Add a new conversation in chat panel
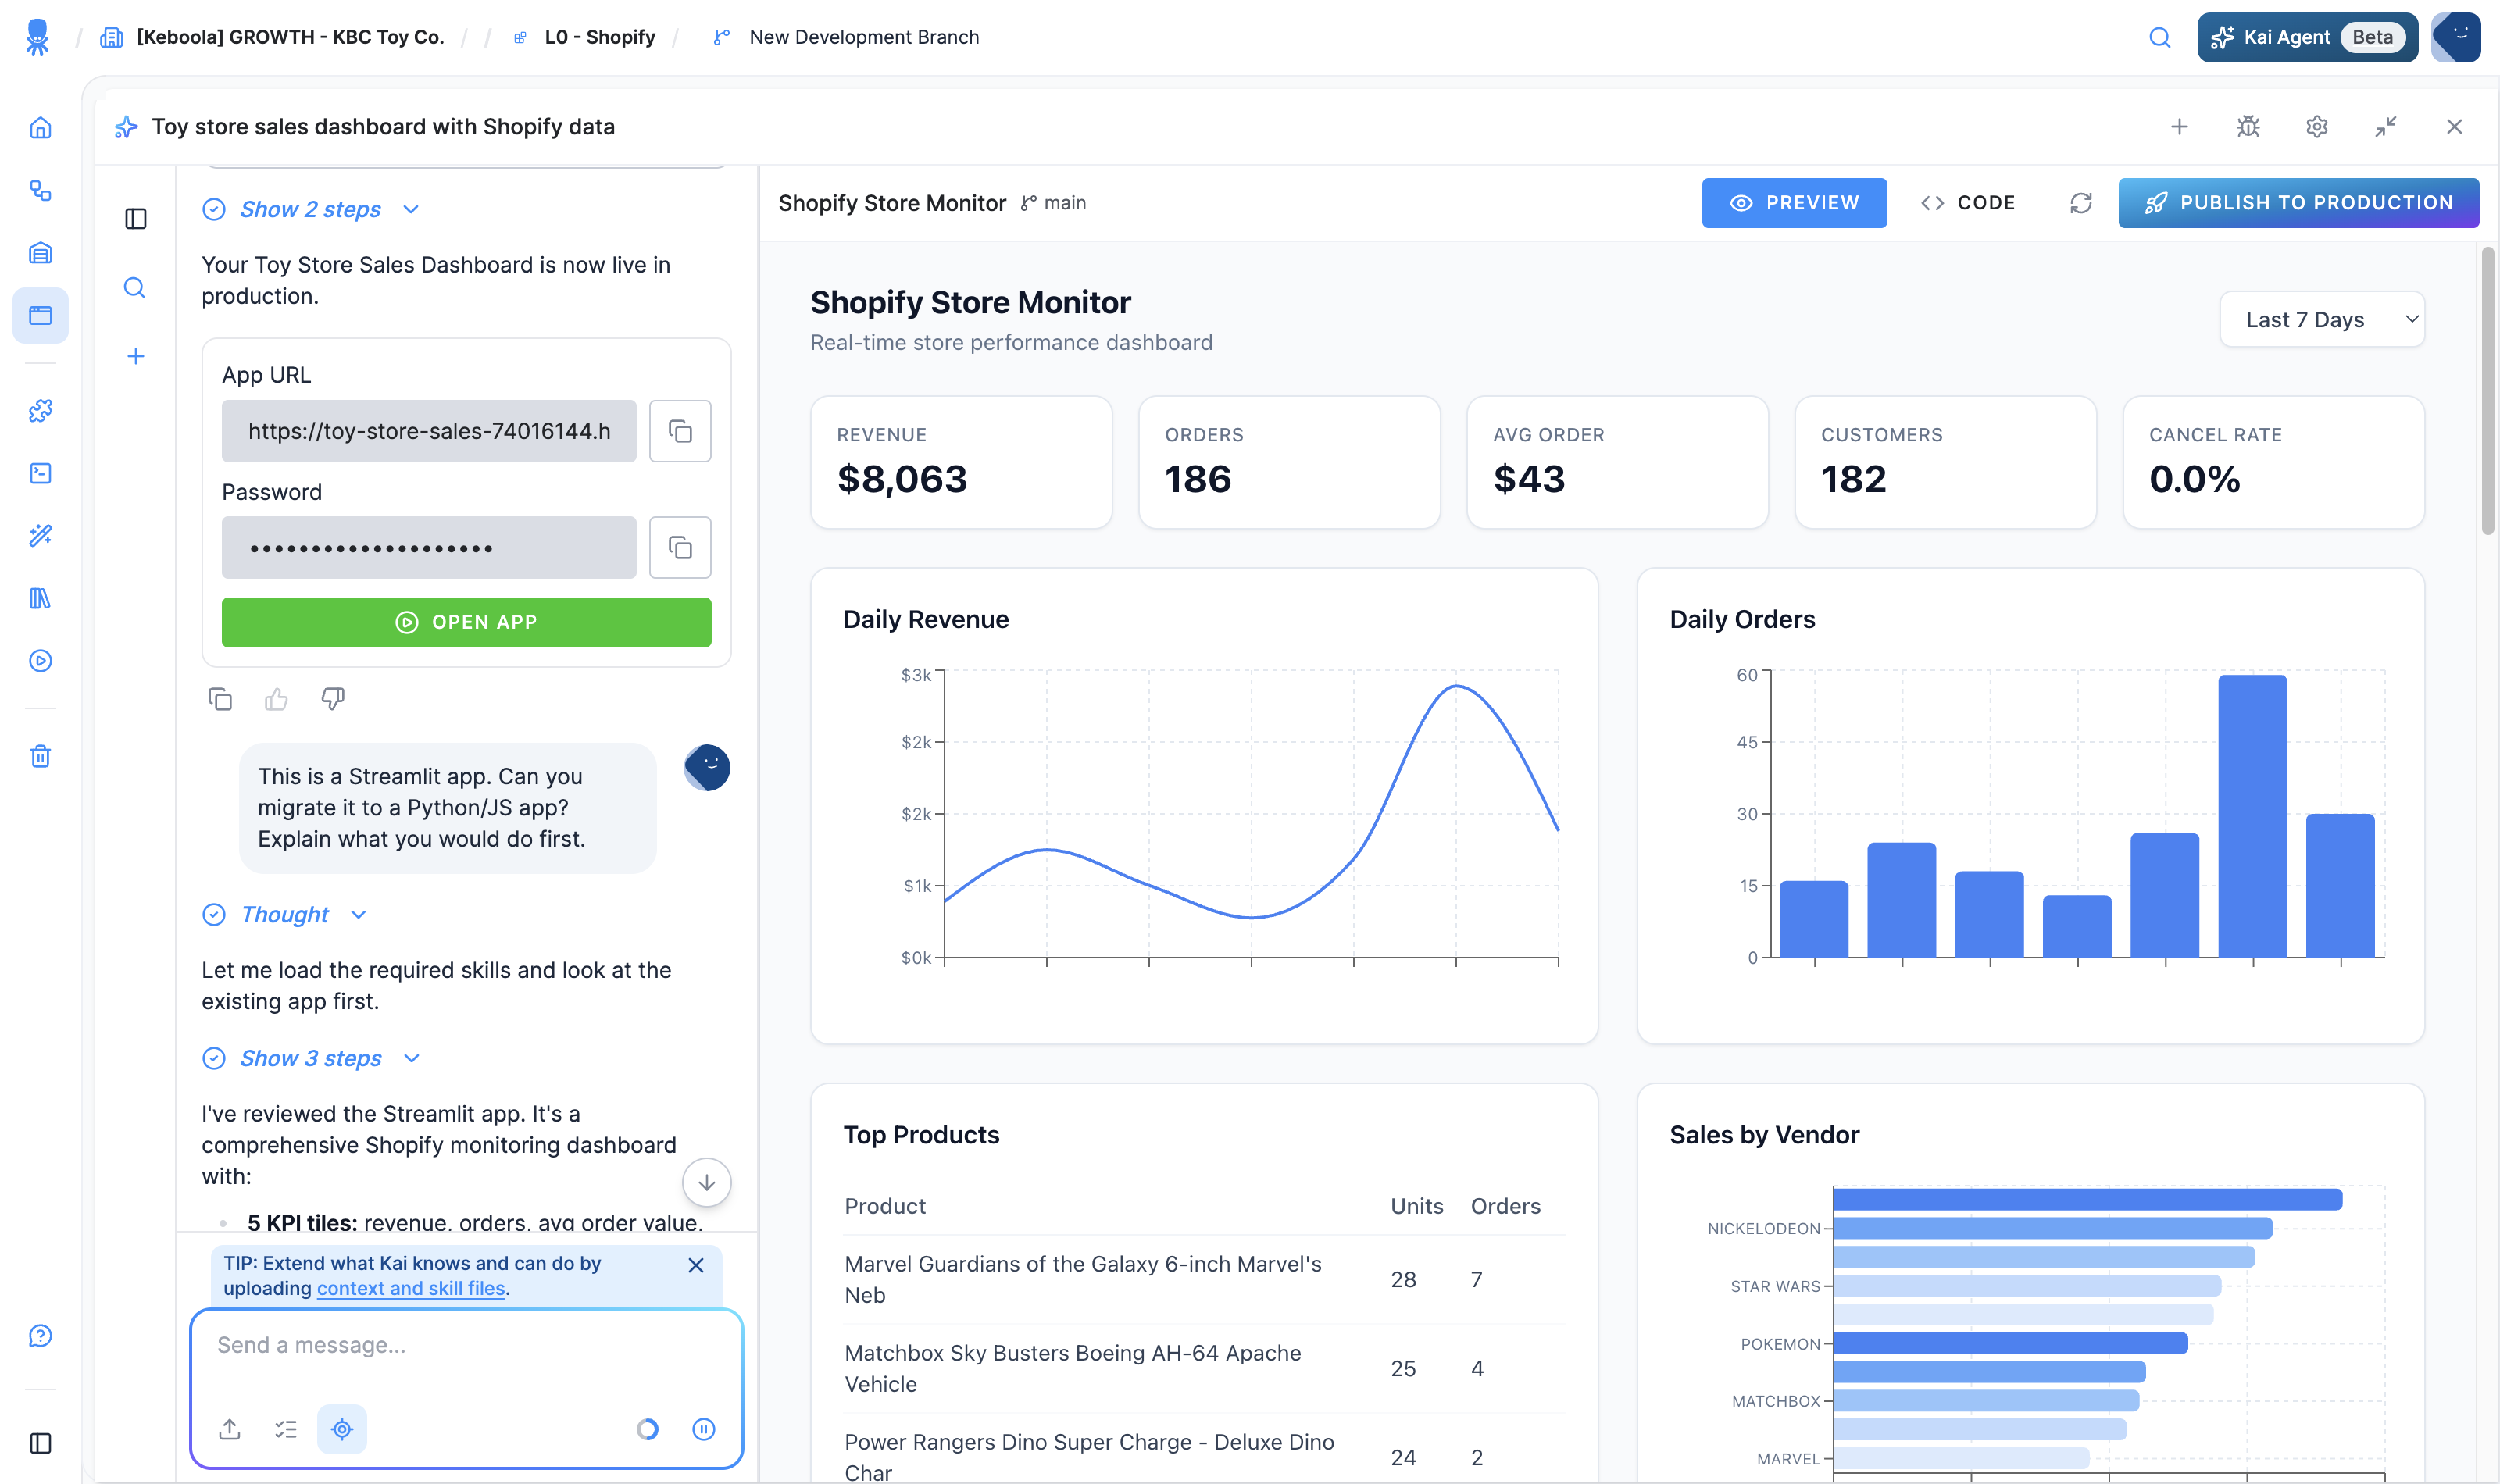Viewport: 2500px width, 1484px height. (135, 356)
